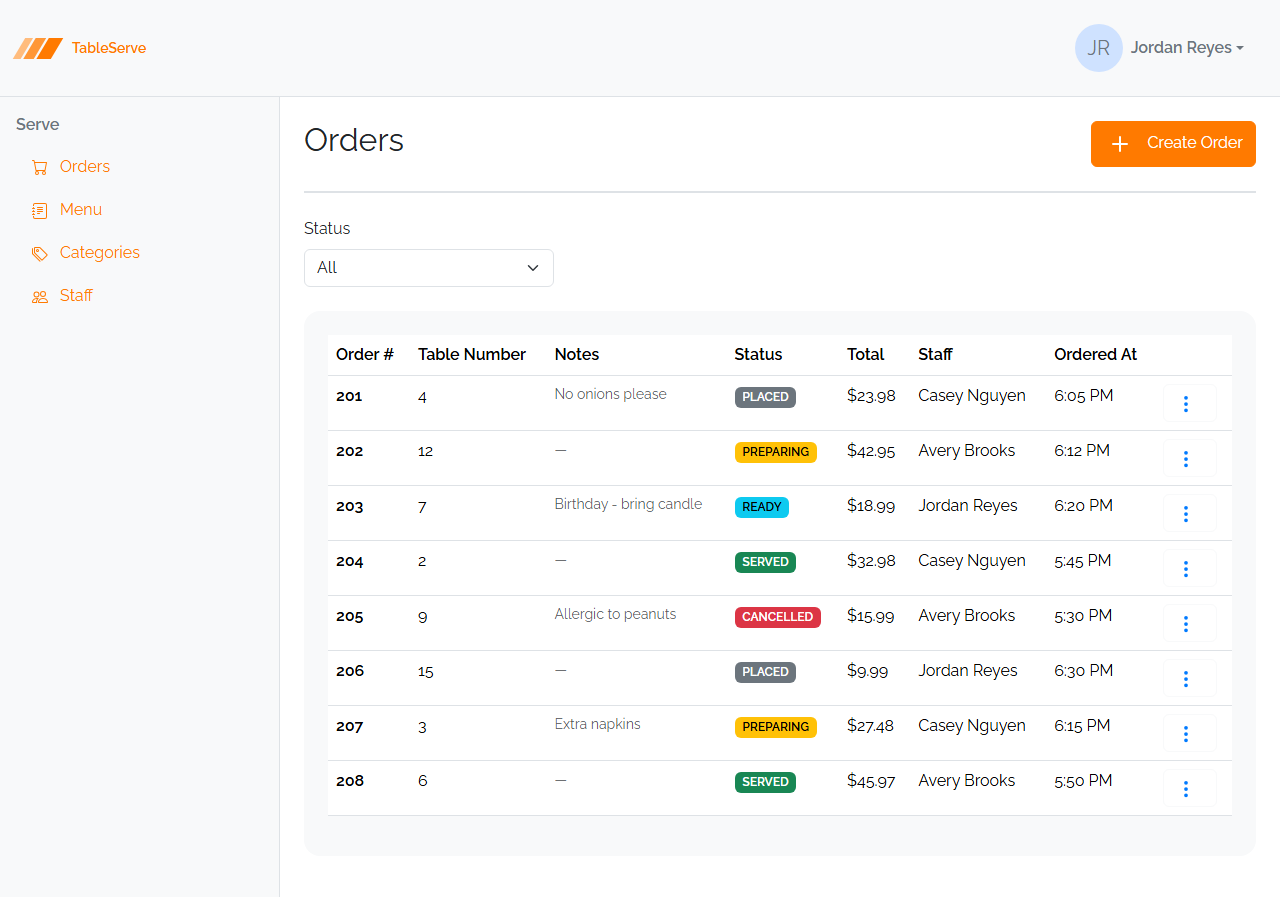Click the time 6:20 PM
The width and height of the screenshot is (1280, 897).
pos(1084,506)
